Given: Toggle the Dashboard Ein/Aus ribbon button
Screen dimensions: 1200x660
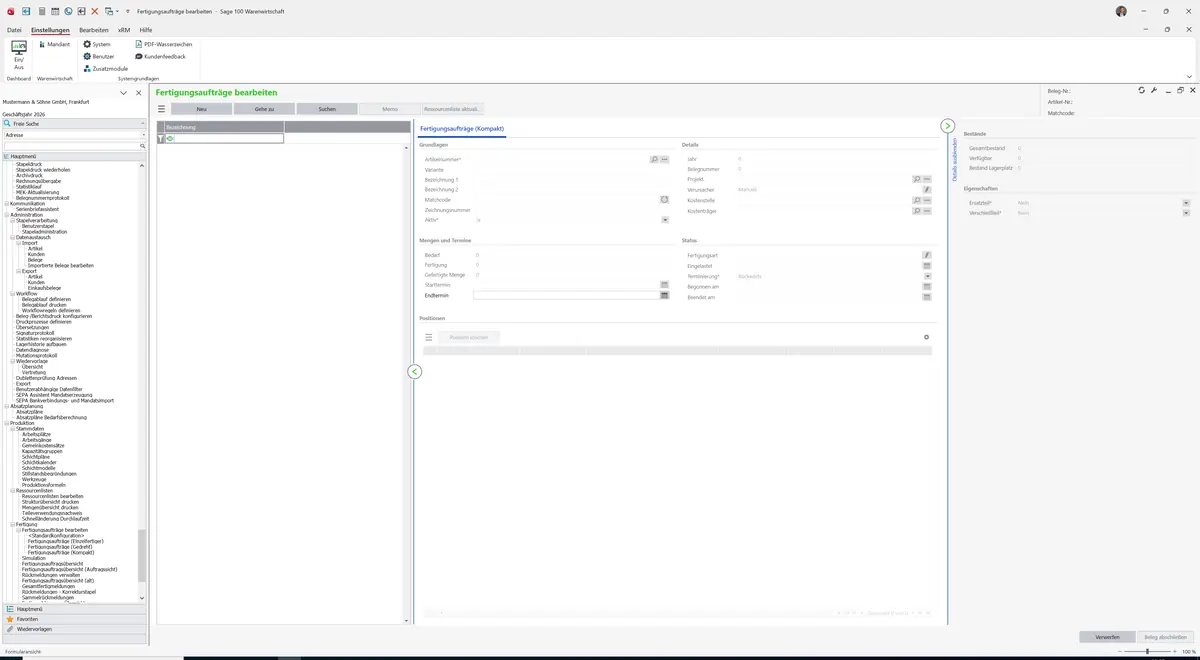Looking at the screenshot, I should tap(18, 55).
